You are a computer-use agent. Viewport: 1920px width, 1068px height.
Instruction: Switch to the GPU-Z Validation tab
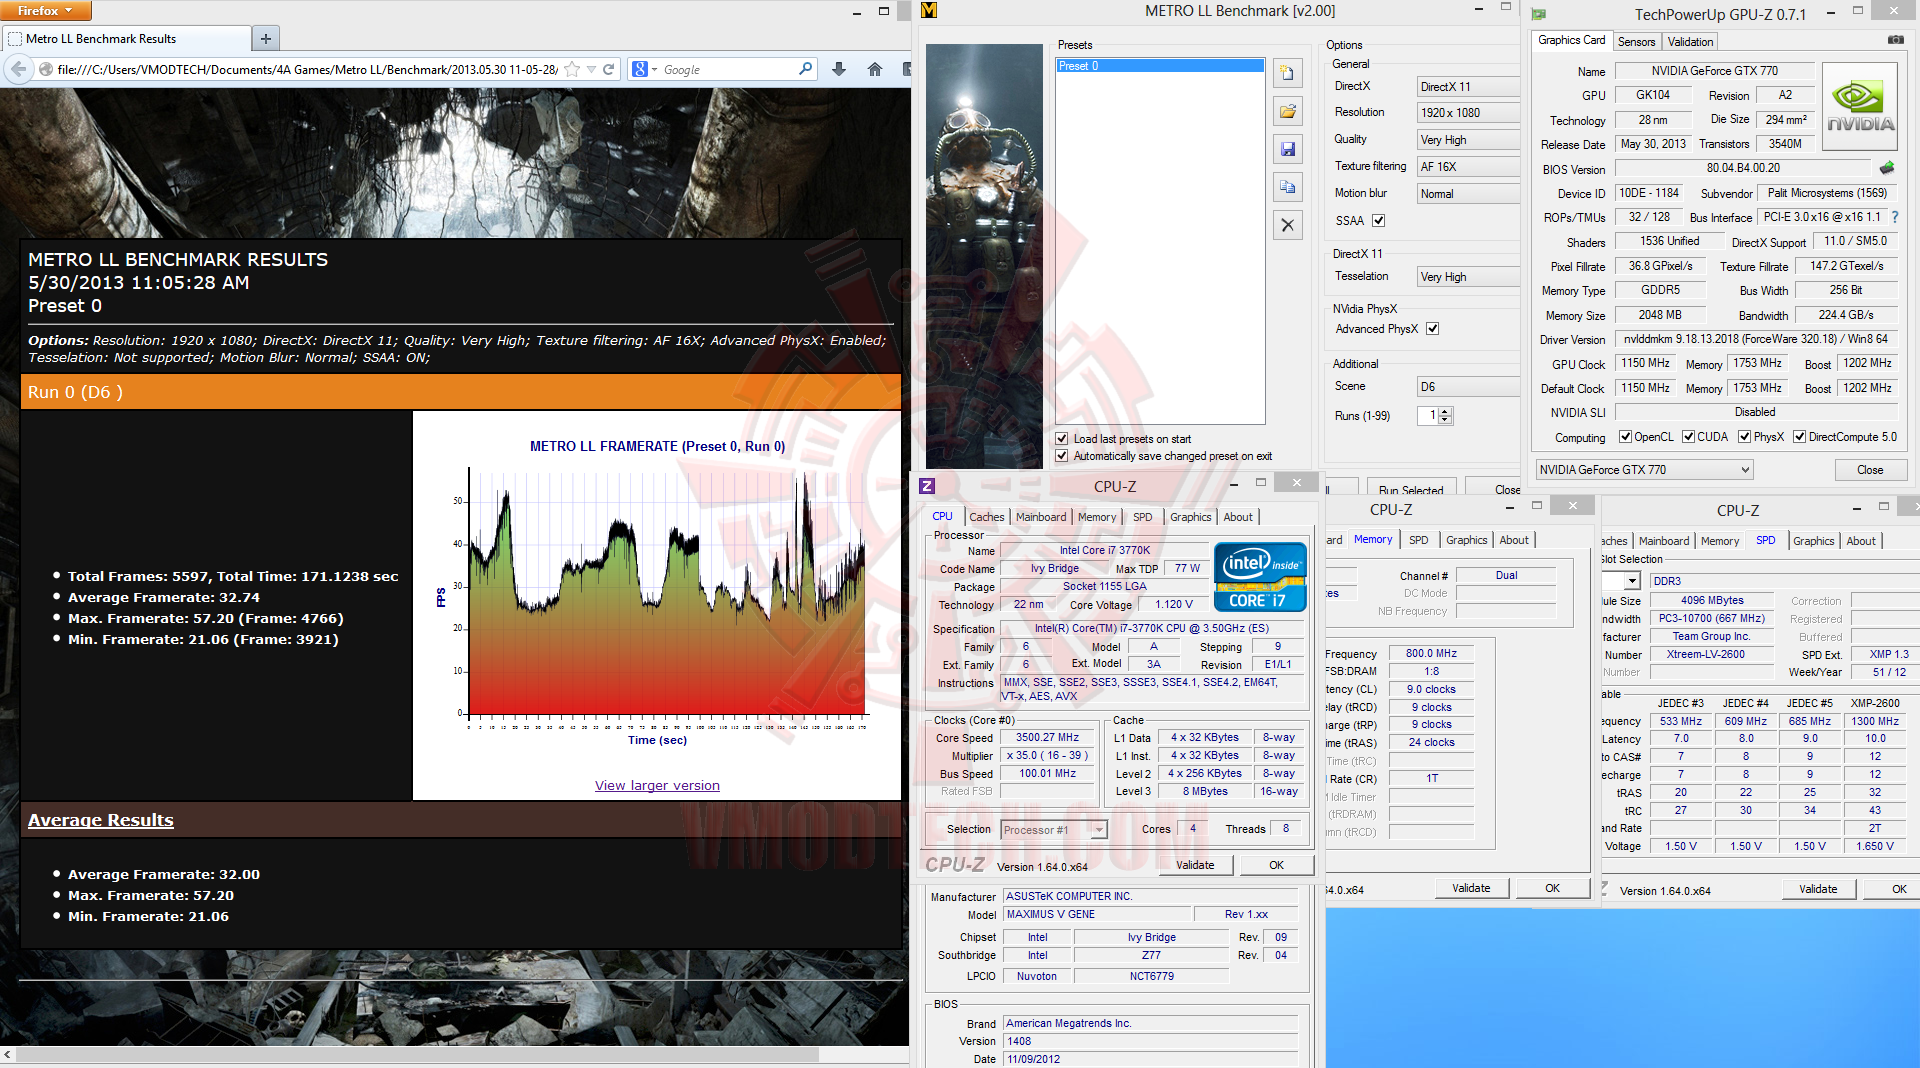(1690, 42)
